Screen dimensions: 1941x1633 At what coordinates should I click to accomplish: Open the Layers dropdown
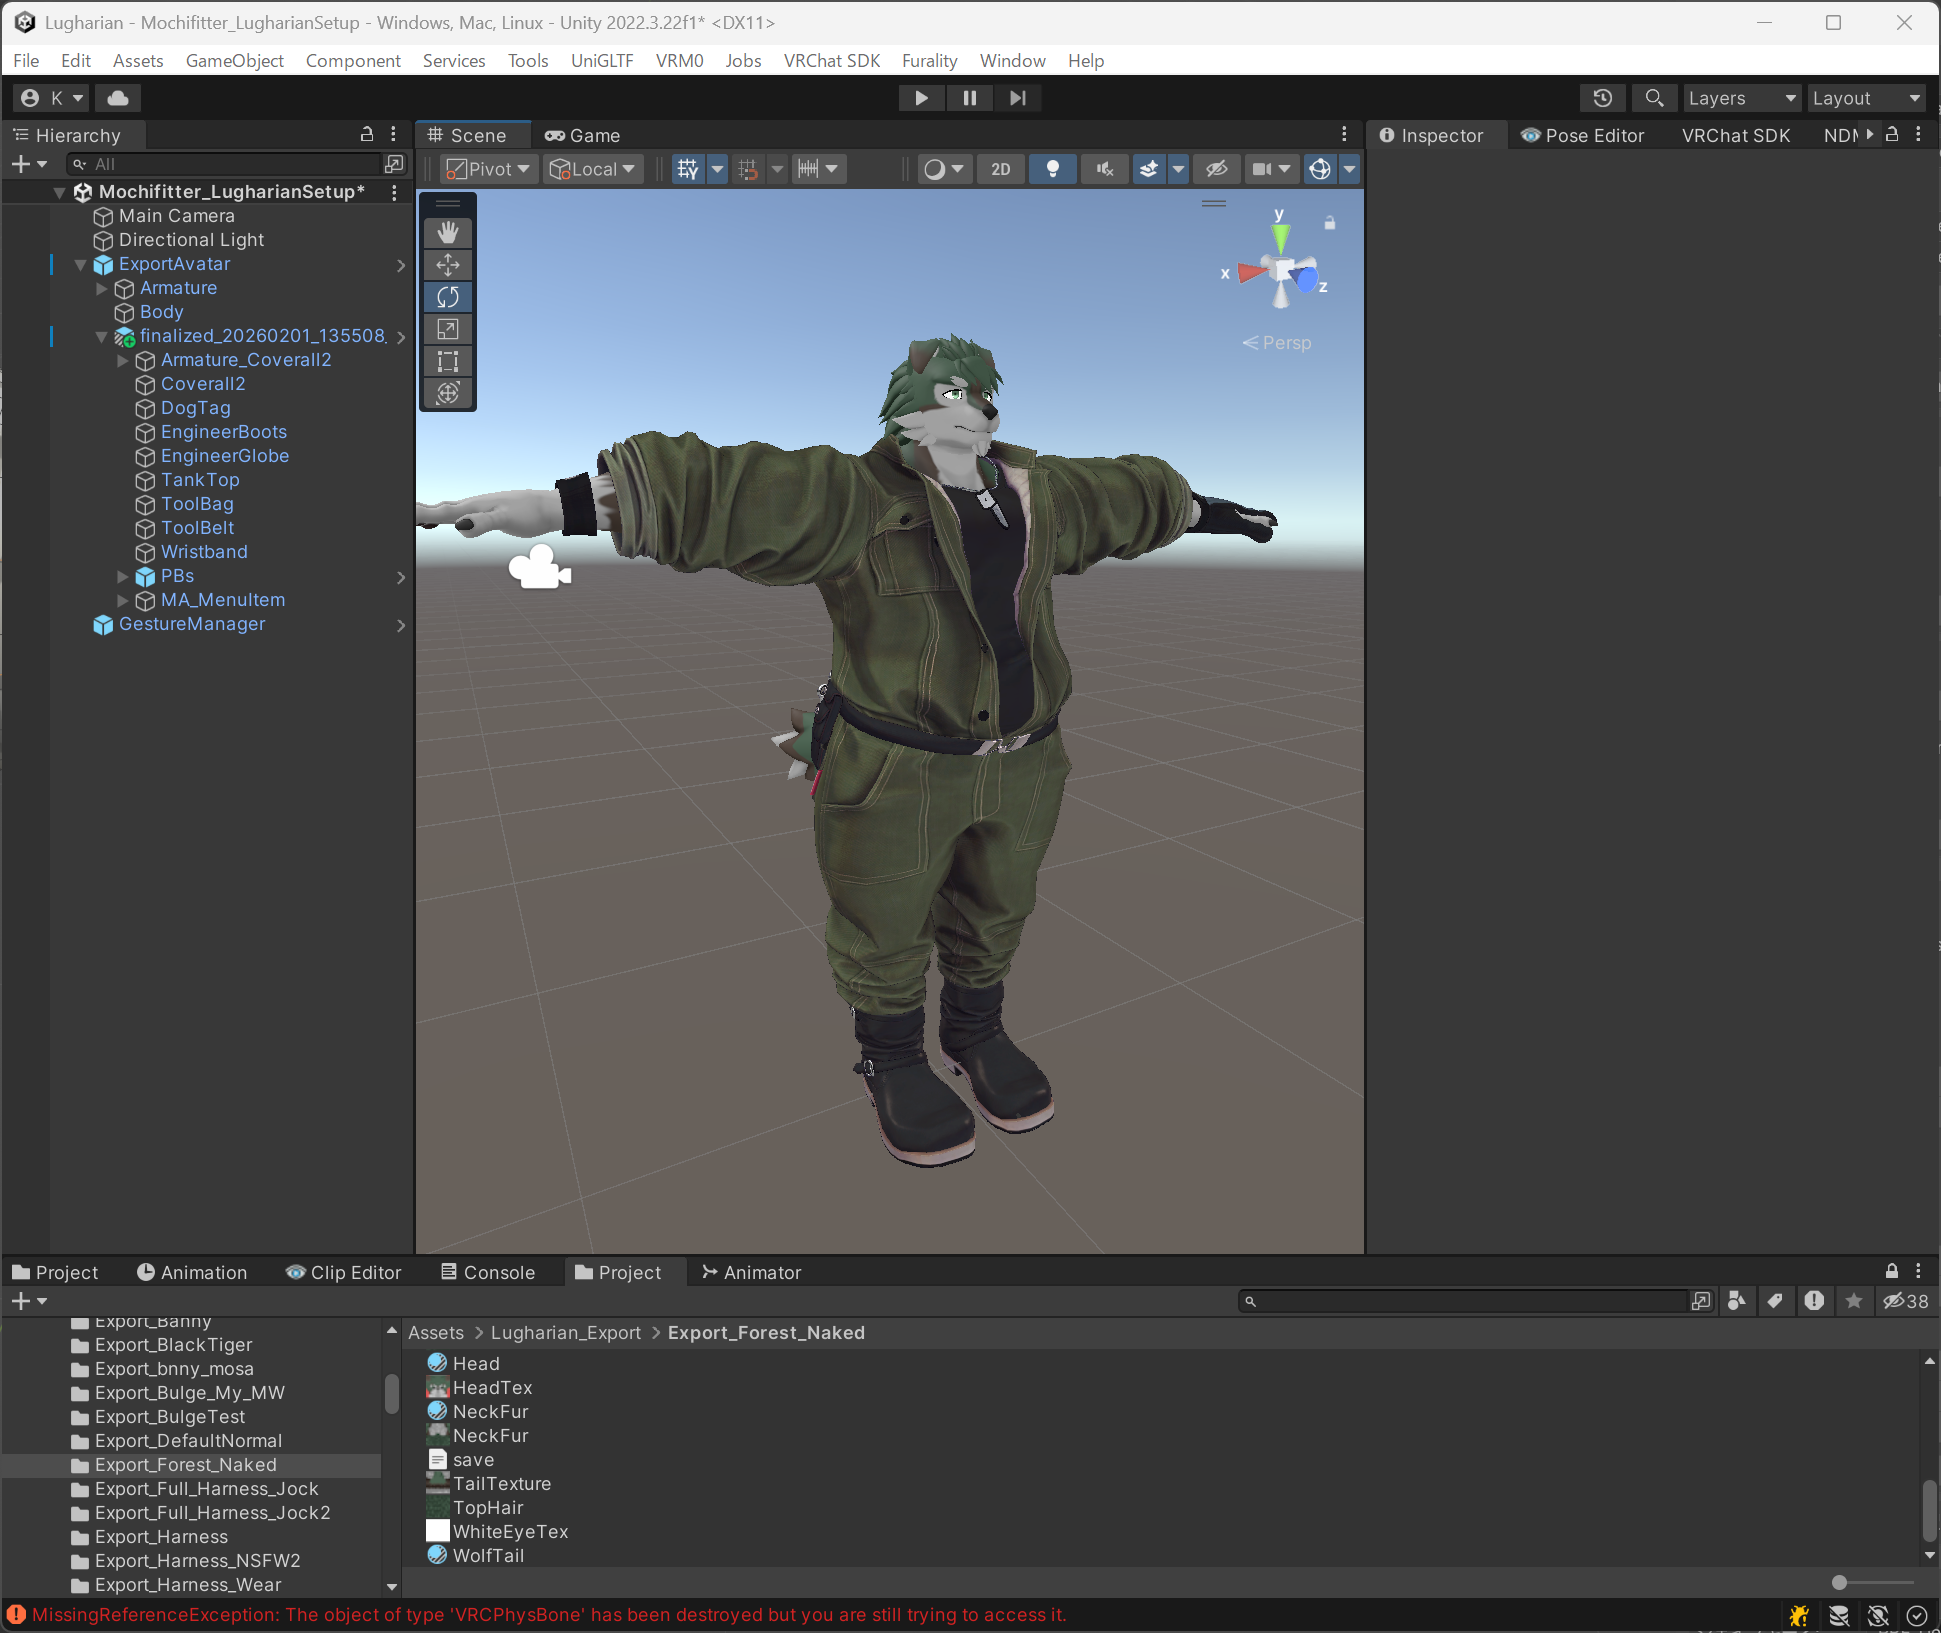pos(1742,98)
